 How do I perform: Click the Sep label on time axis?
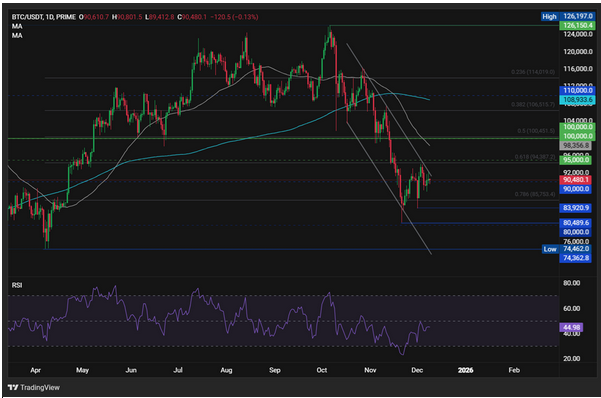274,370
